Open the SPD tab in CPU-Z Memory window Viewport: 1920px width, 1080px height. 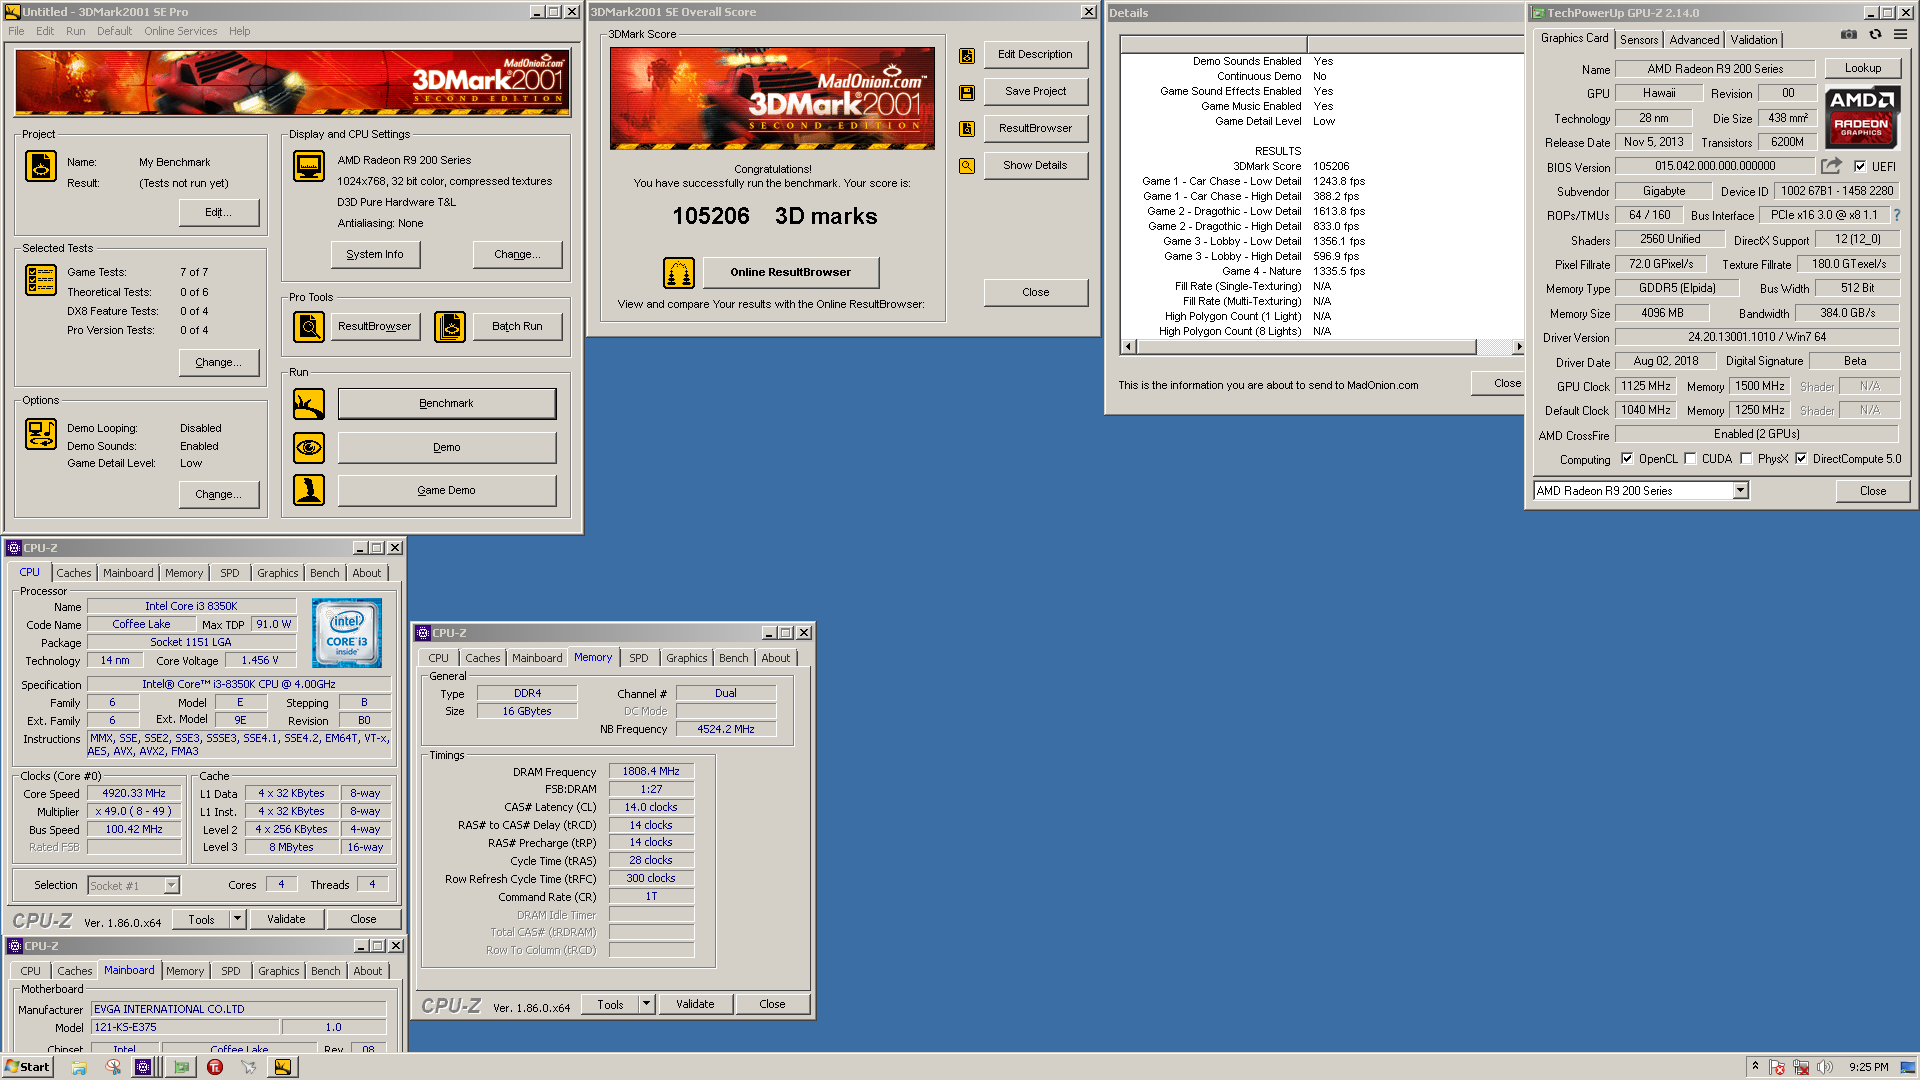(x=639, y=658)
